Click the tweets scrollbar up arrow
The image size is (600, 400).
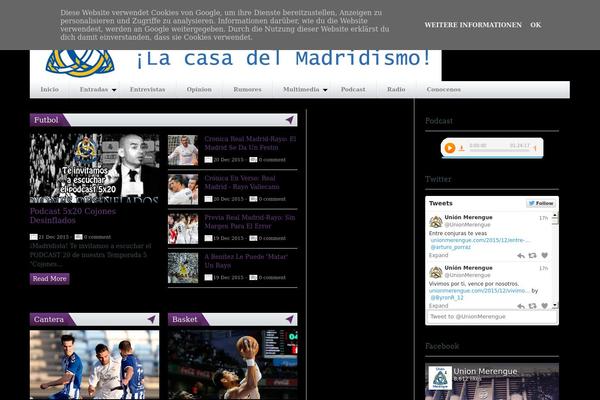[555, 215]
